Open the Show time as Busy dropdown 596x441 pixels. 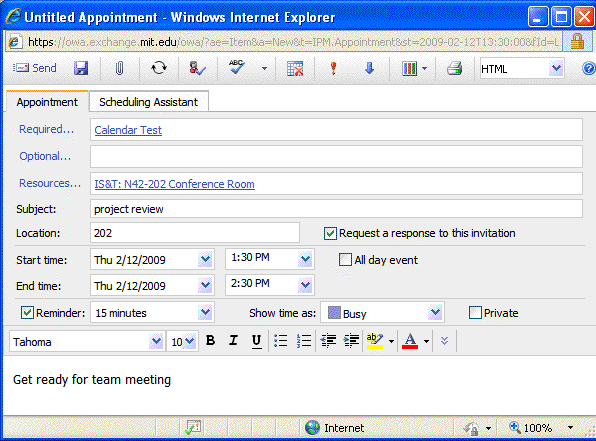(435, 313)
